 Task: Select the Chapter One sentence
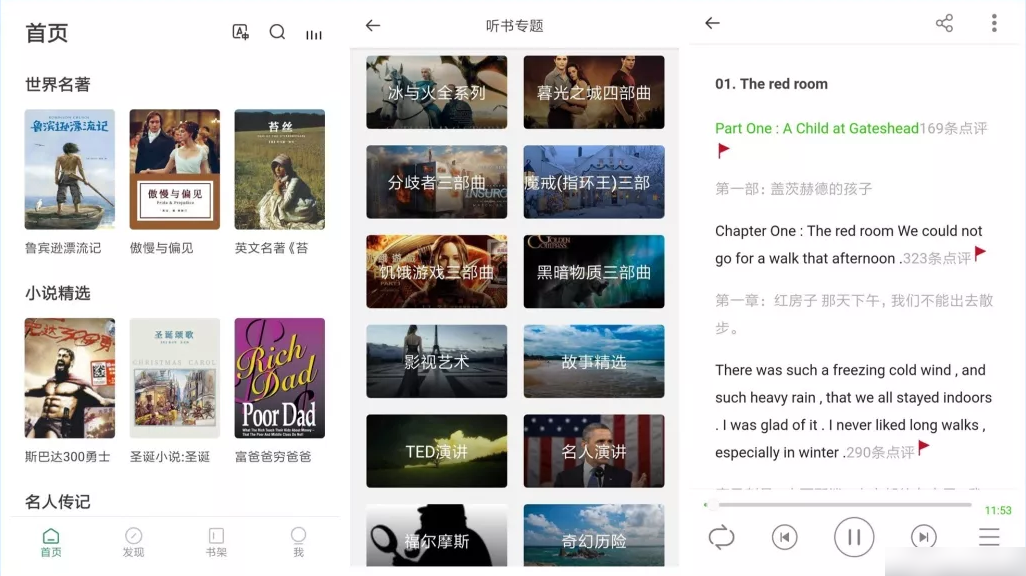(849, 245)
